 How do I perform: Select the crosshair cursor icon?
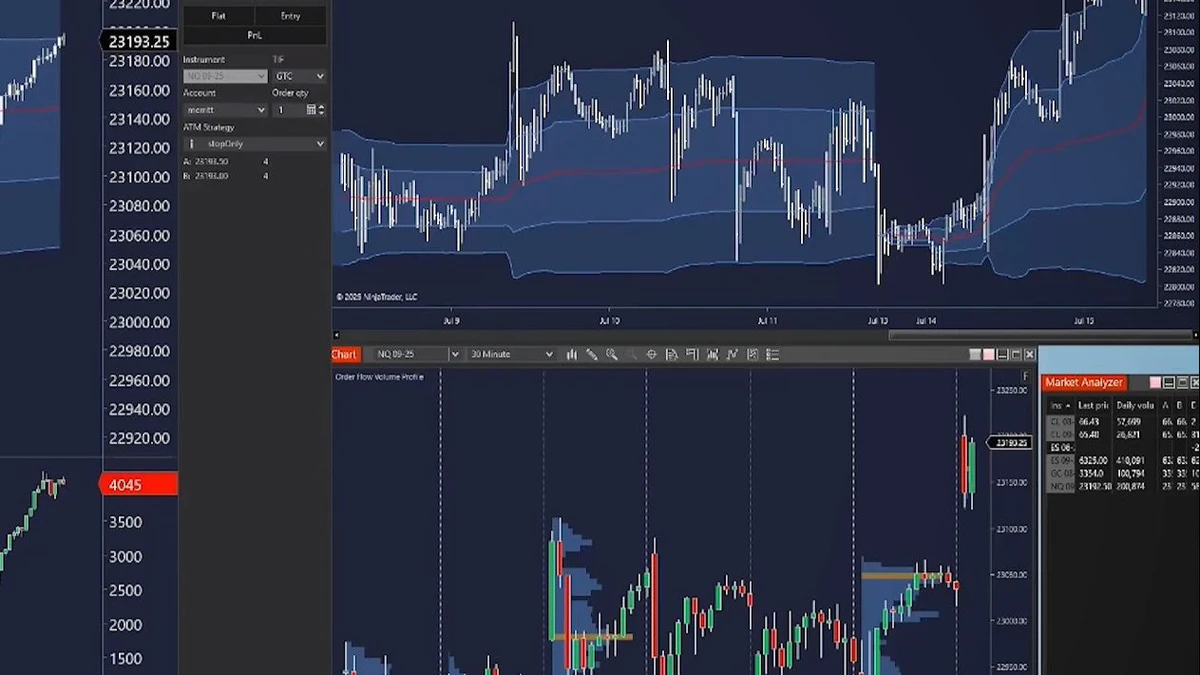tap(651, 354)
